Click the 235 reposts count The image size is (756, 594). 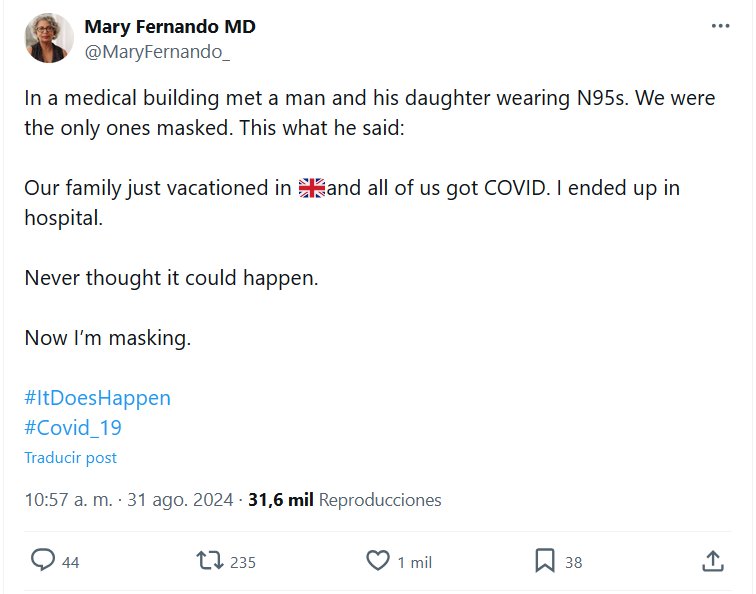tap(243, 563)
